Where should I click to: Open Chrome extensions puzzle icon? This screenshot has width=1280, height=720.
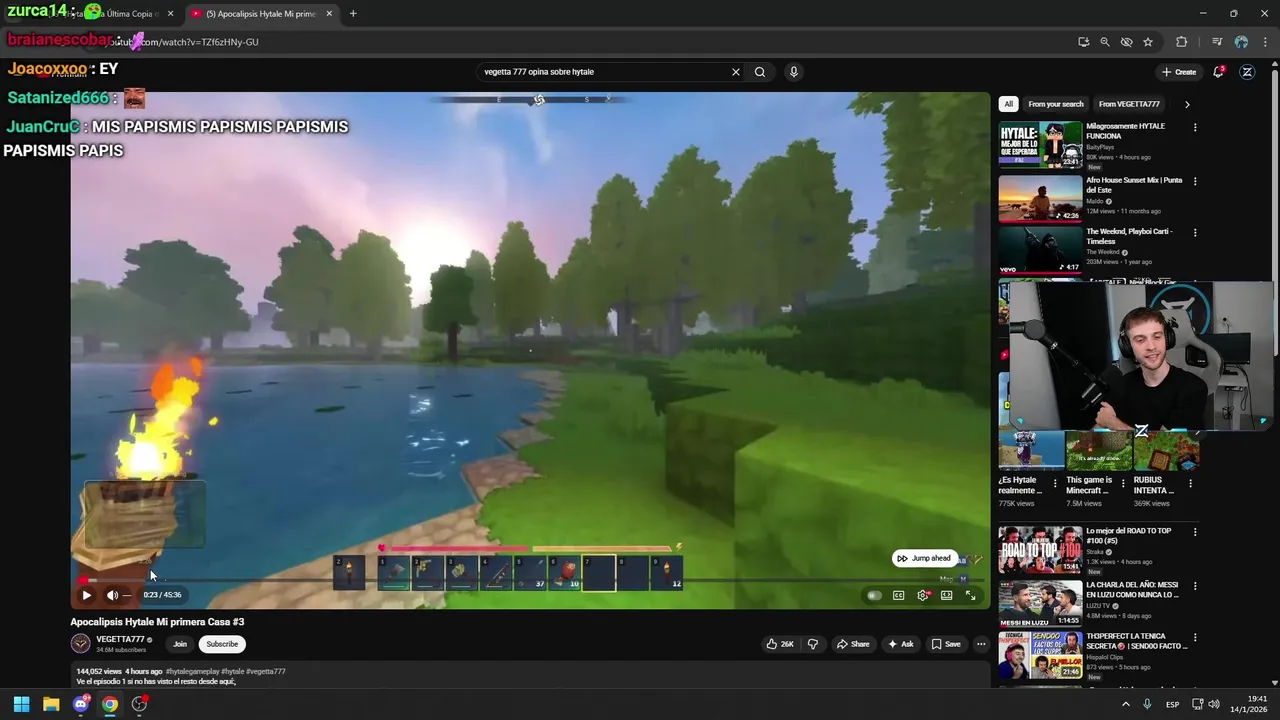(x=1182, y=42)
